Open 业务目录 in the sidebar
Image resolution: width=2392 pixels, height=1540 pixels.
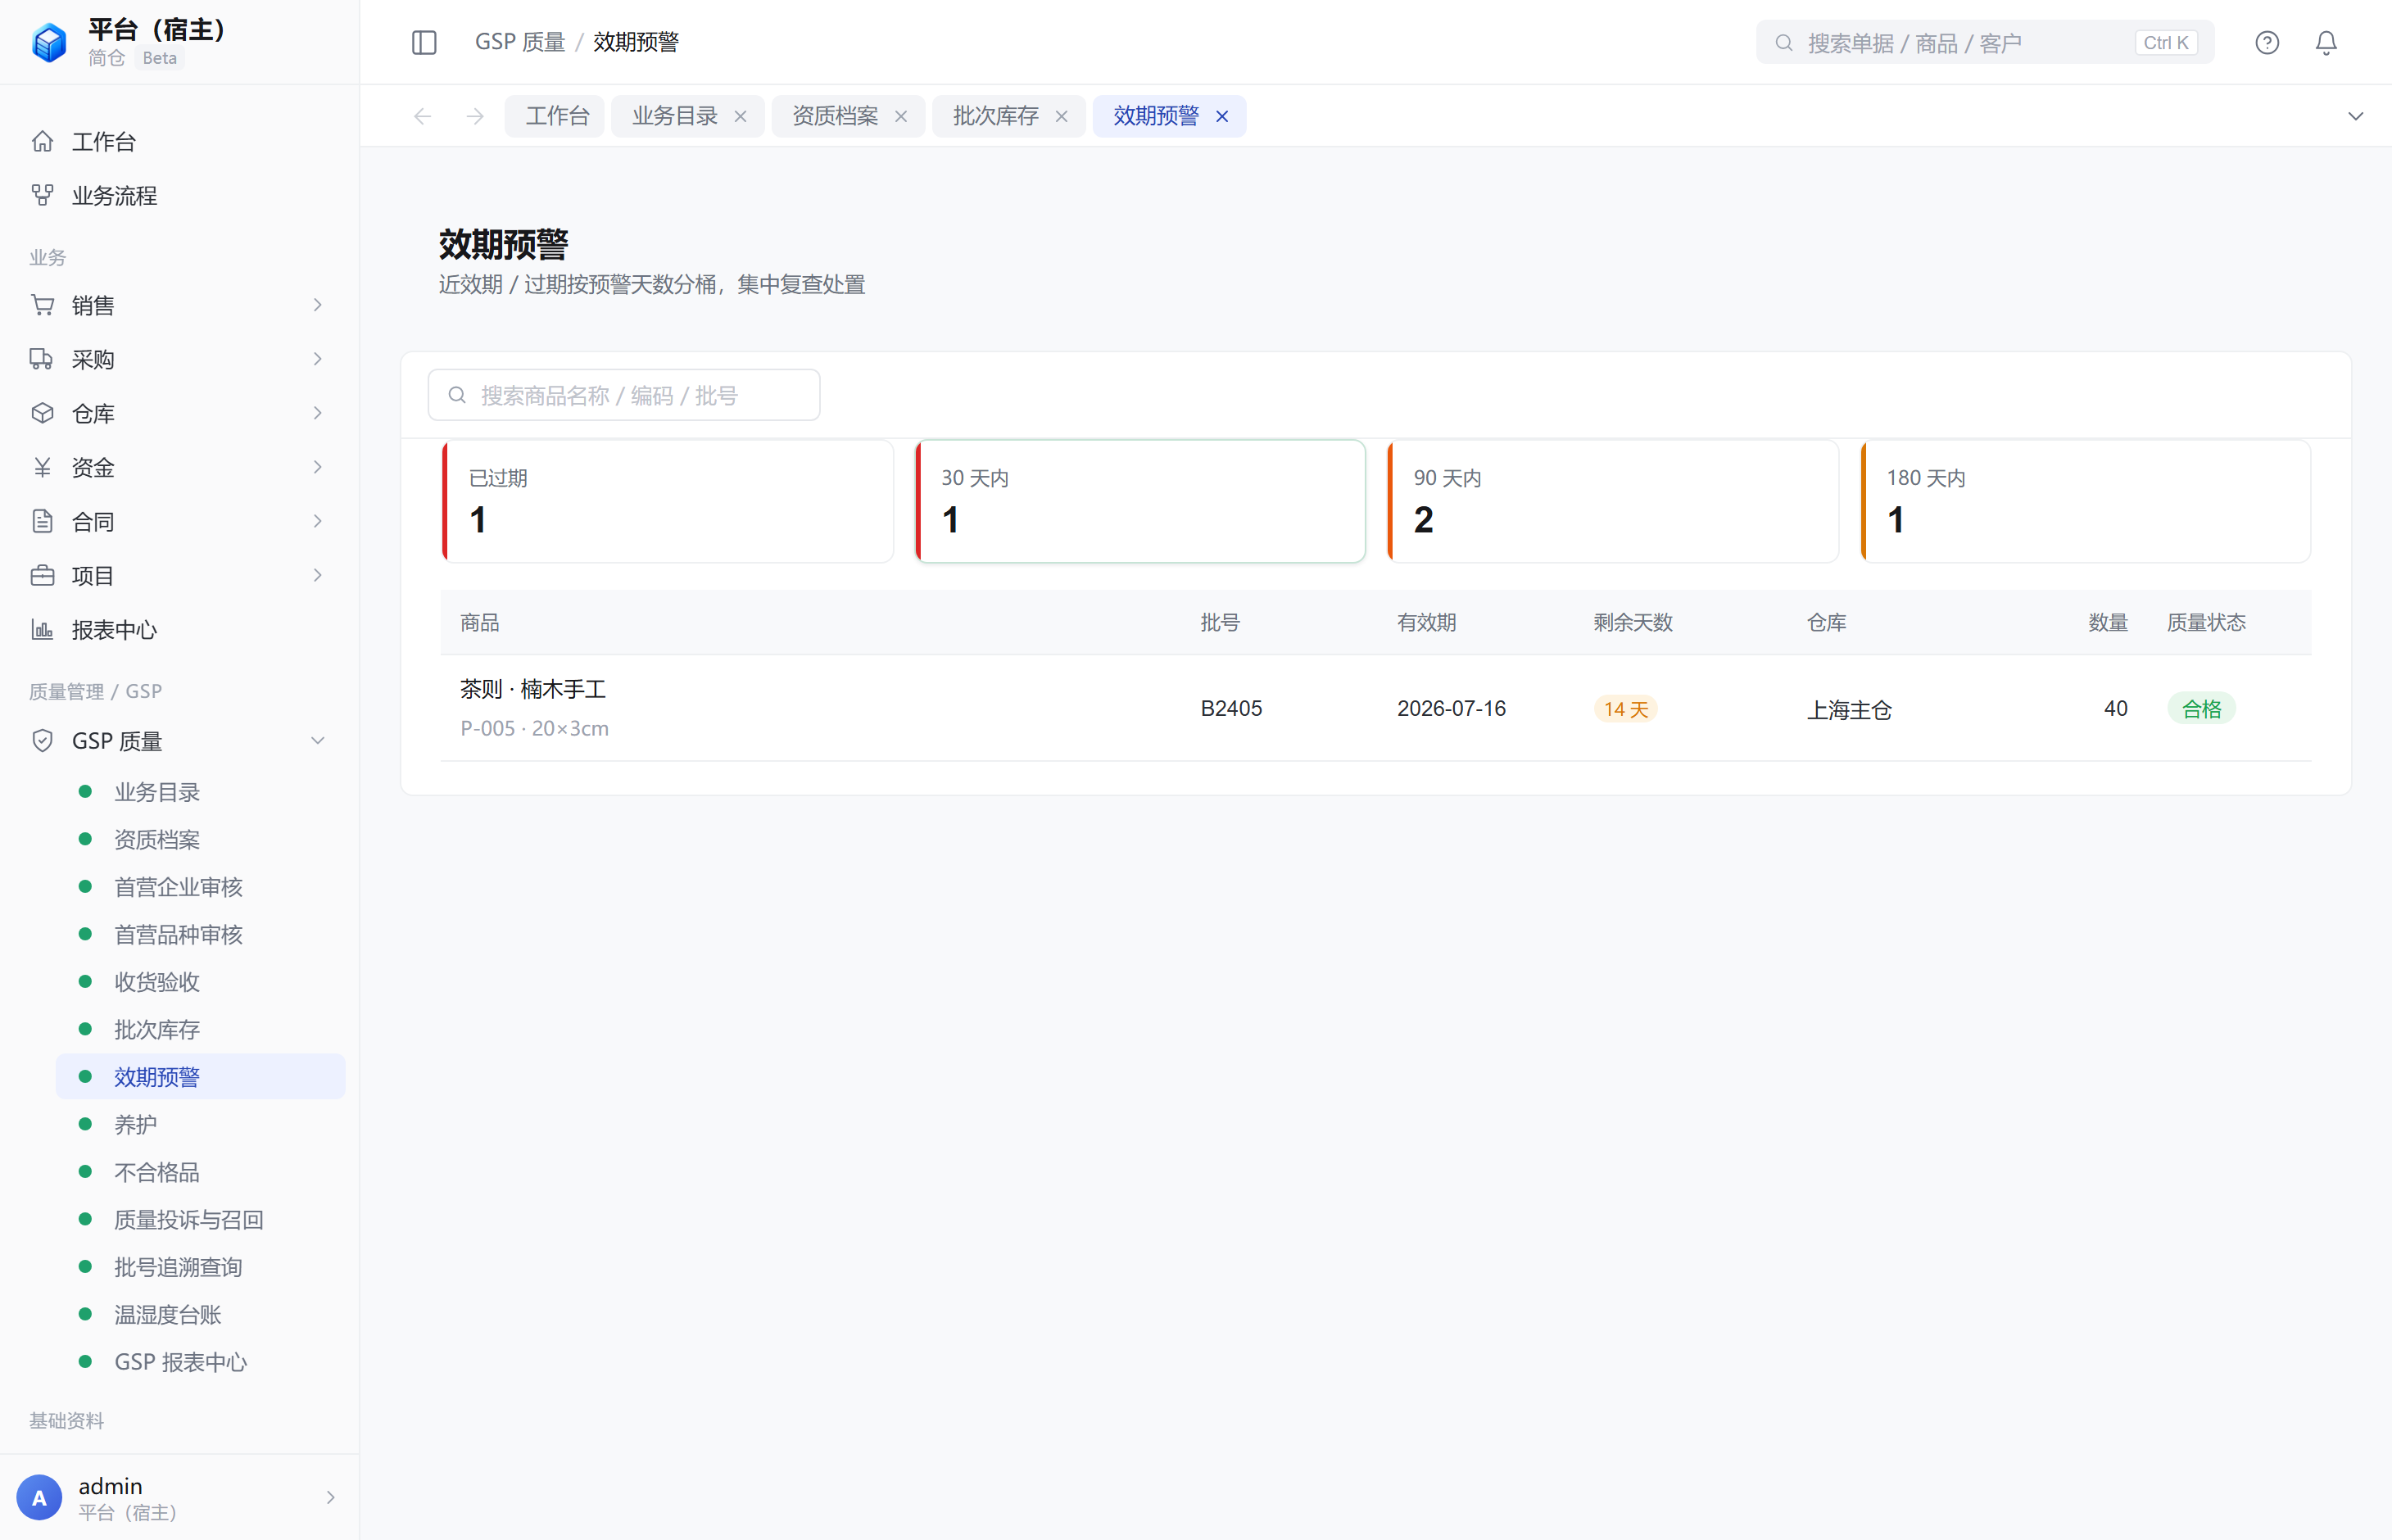pos(200,792)
